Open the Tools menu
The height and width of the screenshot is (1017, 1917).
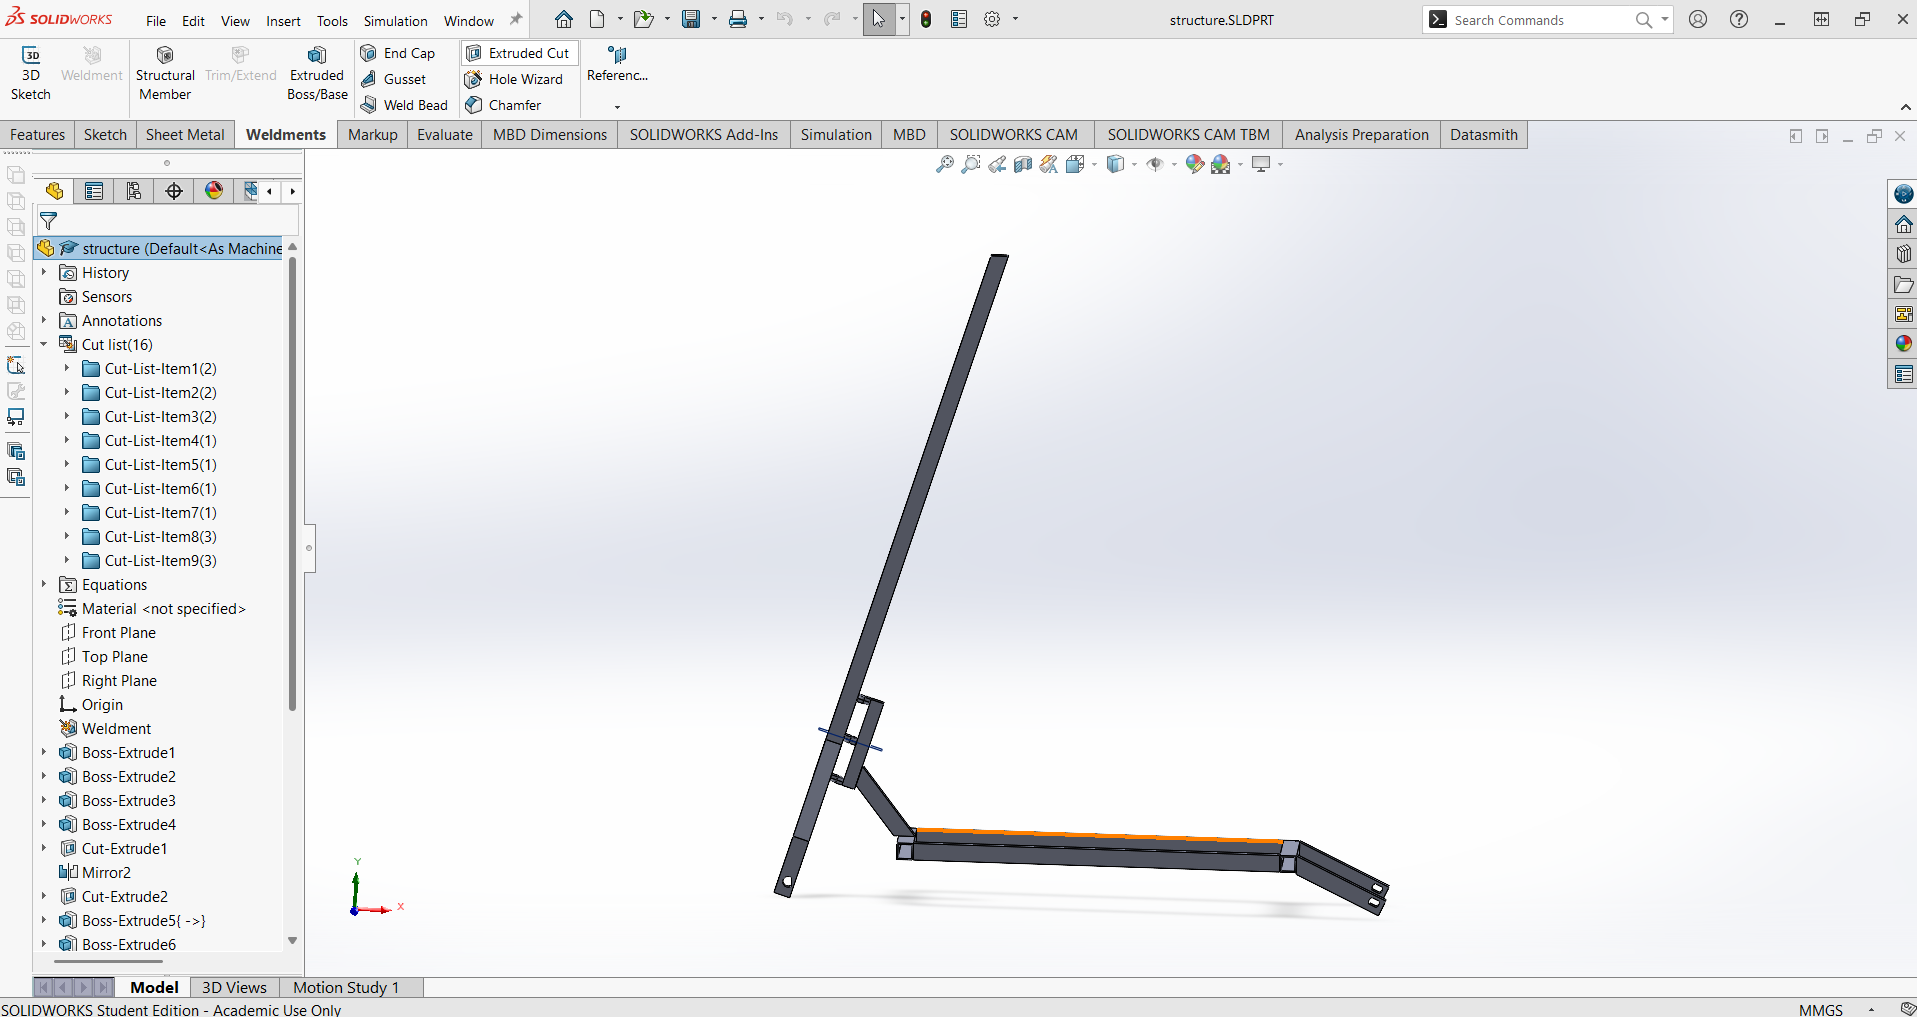click(x=332, y=21)
